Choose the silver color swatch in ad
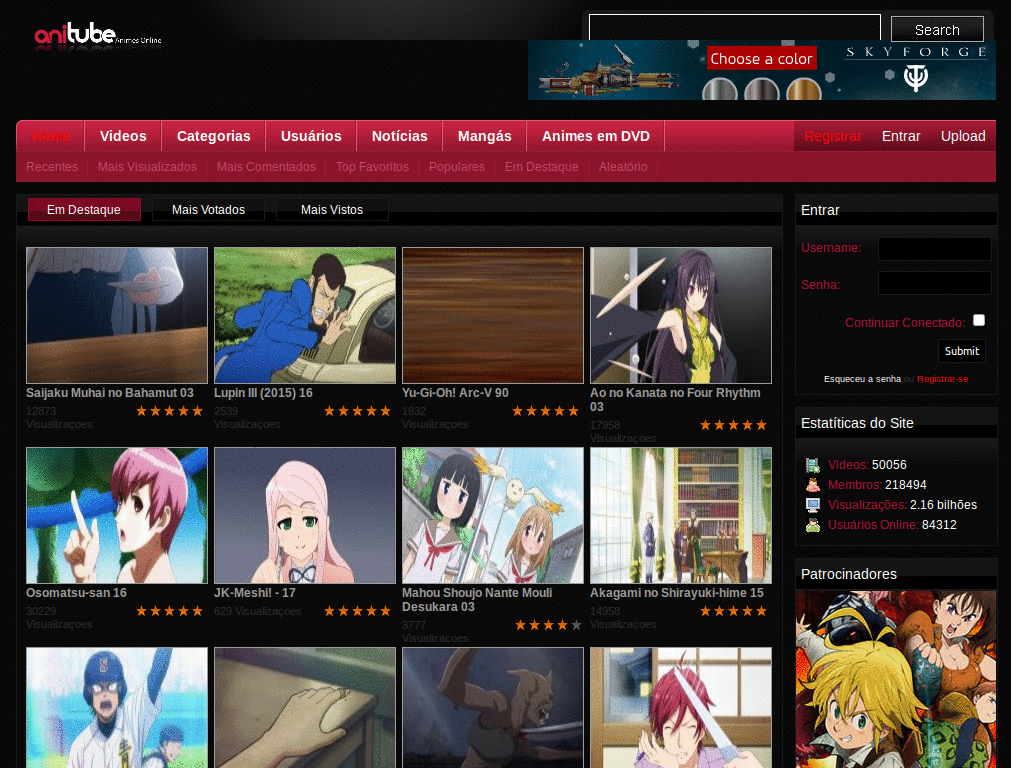 720,89
